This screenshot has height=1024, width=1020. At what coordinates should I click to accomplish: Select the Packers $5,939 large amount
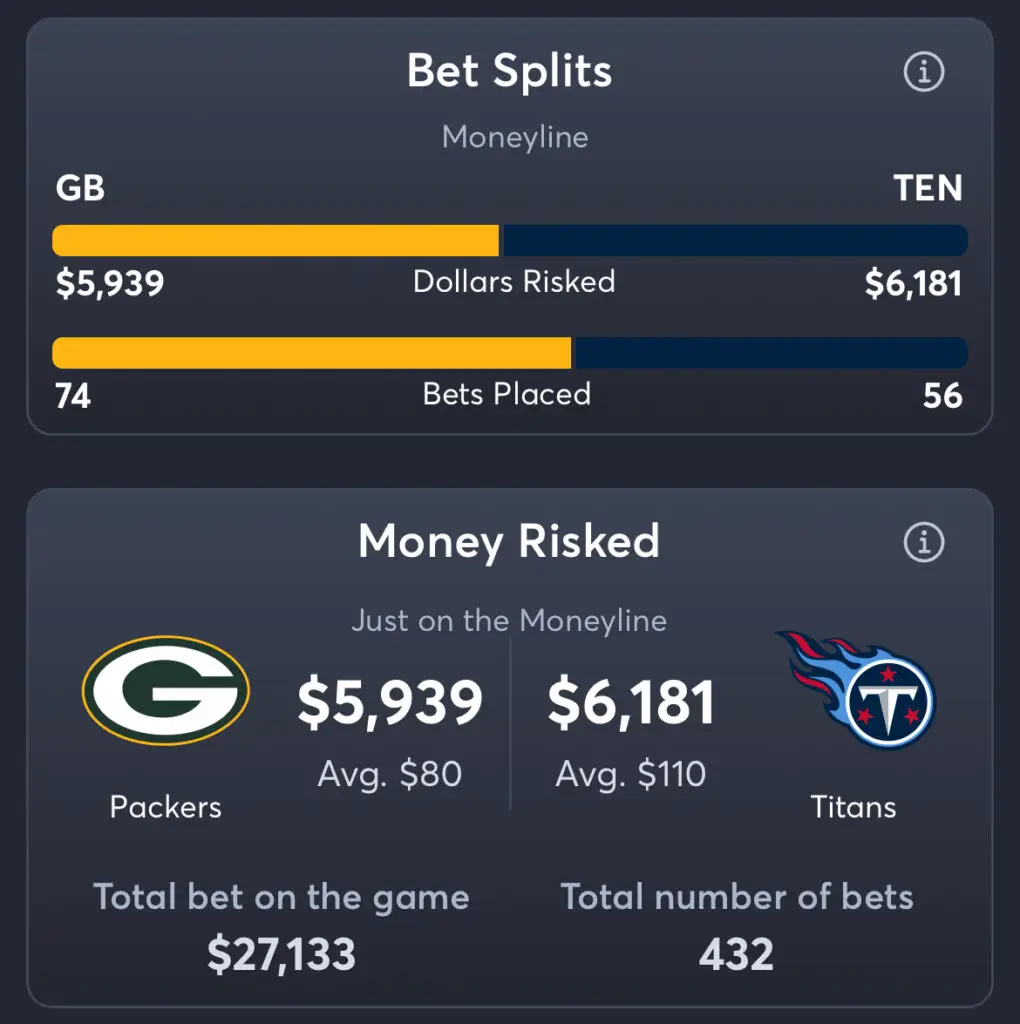point(390,703)
